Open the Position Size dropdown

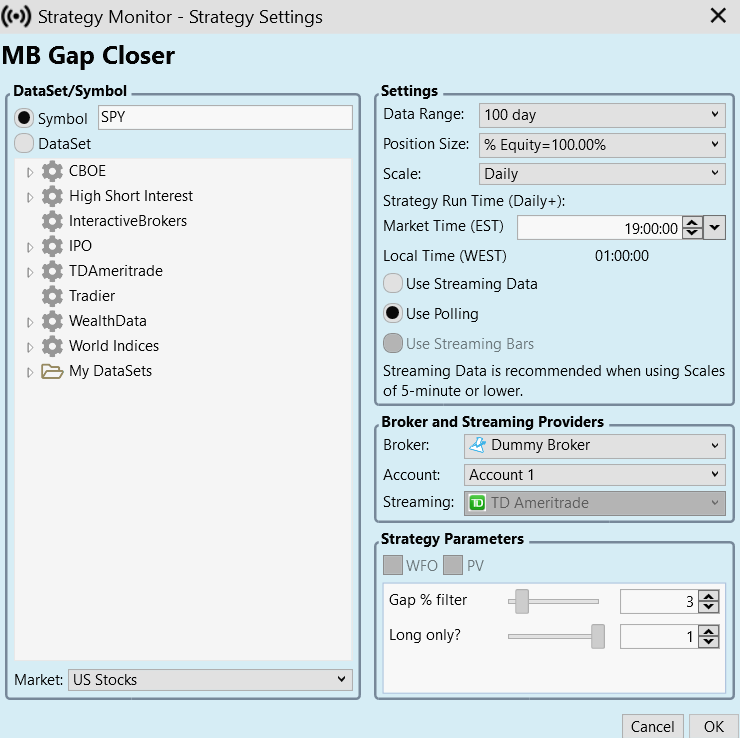click(602, 144)
